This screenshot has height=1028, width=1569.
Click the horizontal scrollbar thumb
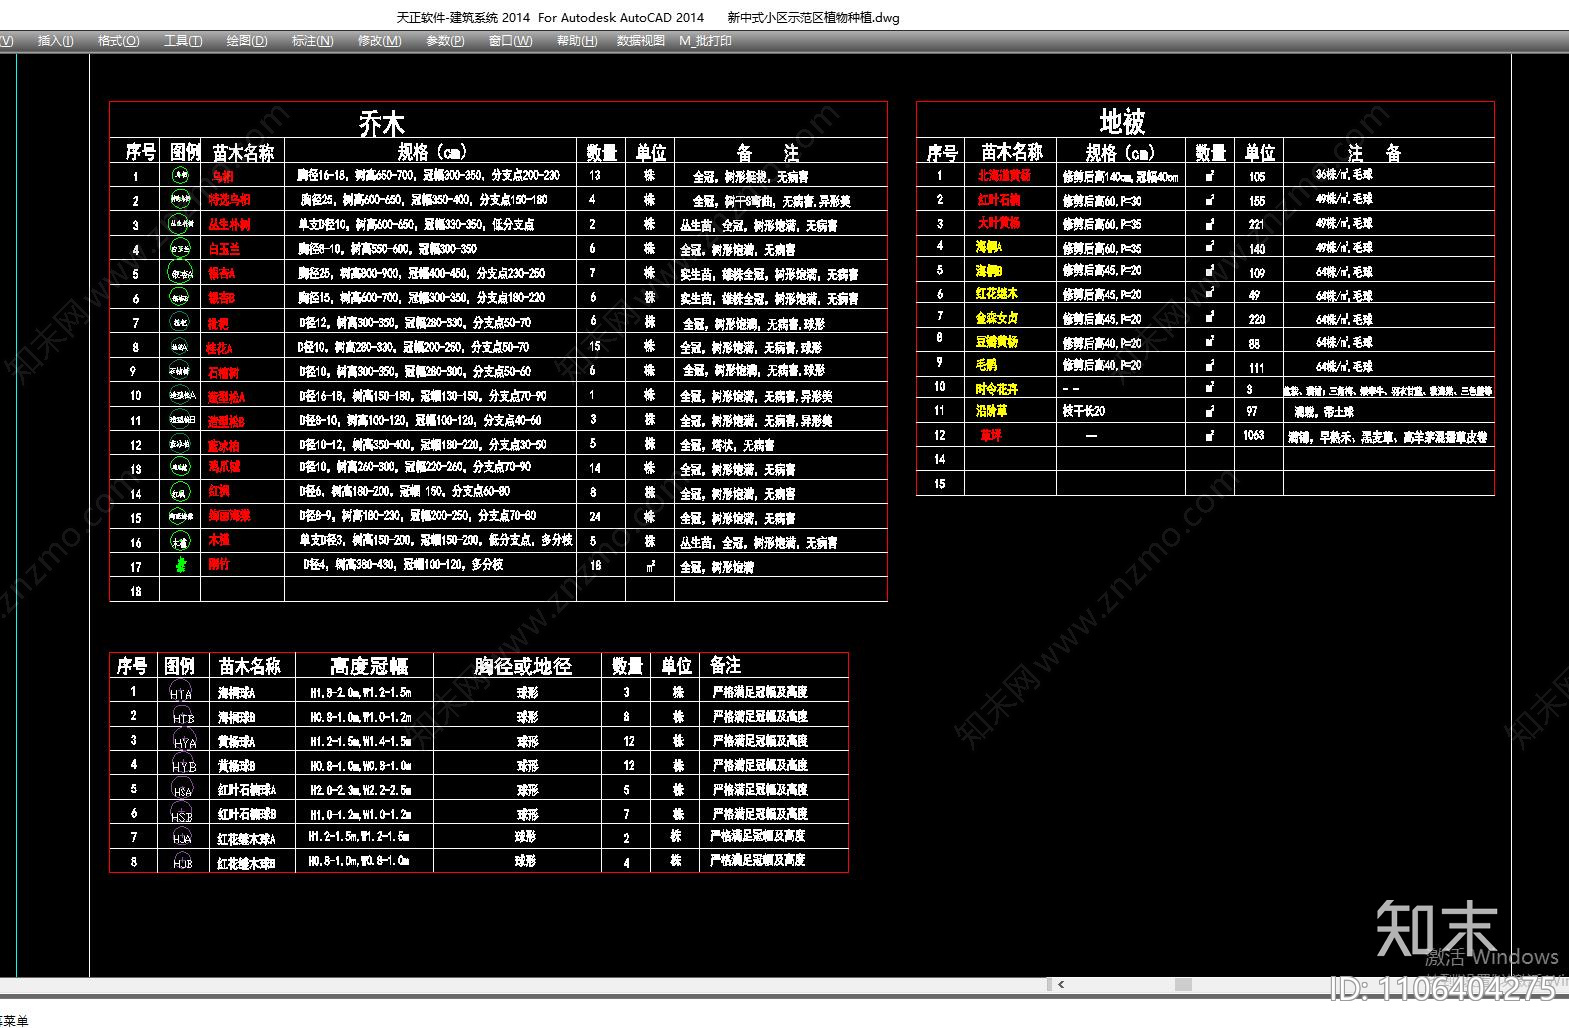tap(1185, 985)
